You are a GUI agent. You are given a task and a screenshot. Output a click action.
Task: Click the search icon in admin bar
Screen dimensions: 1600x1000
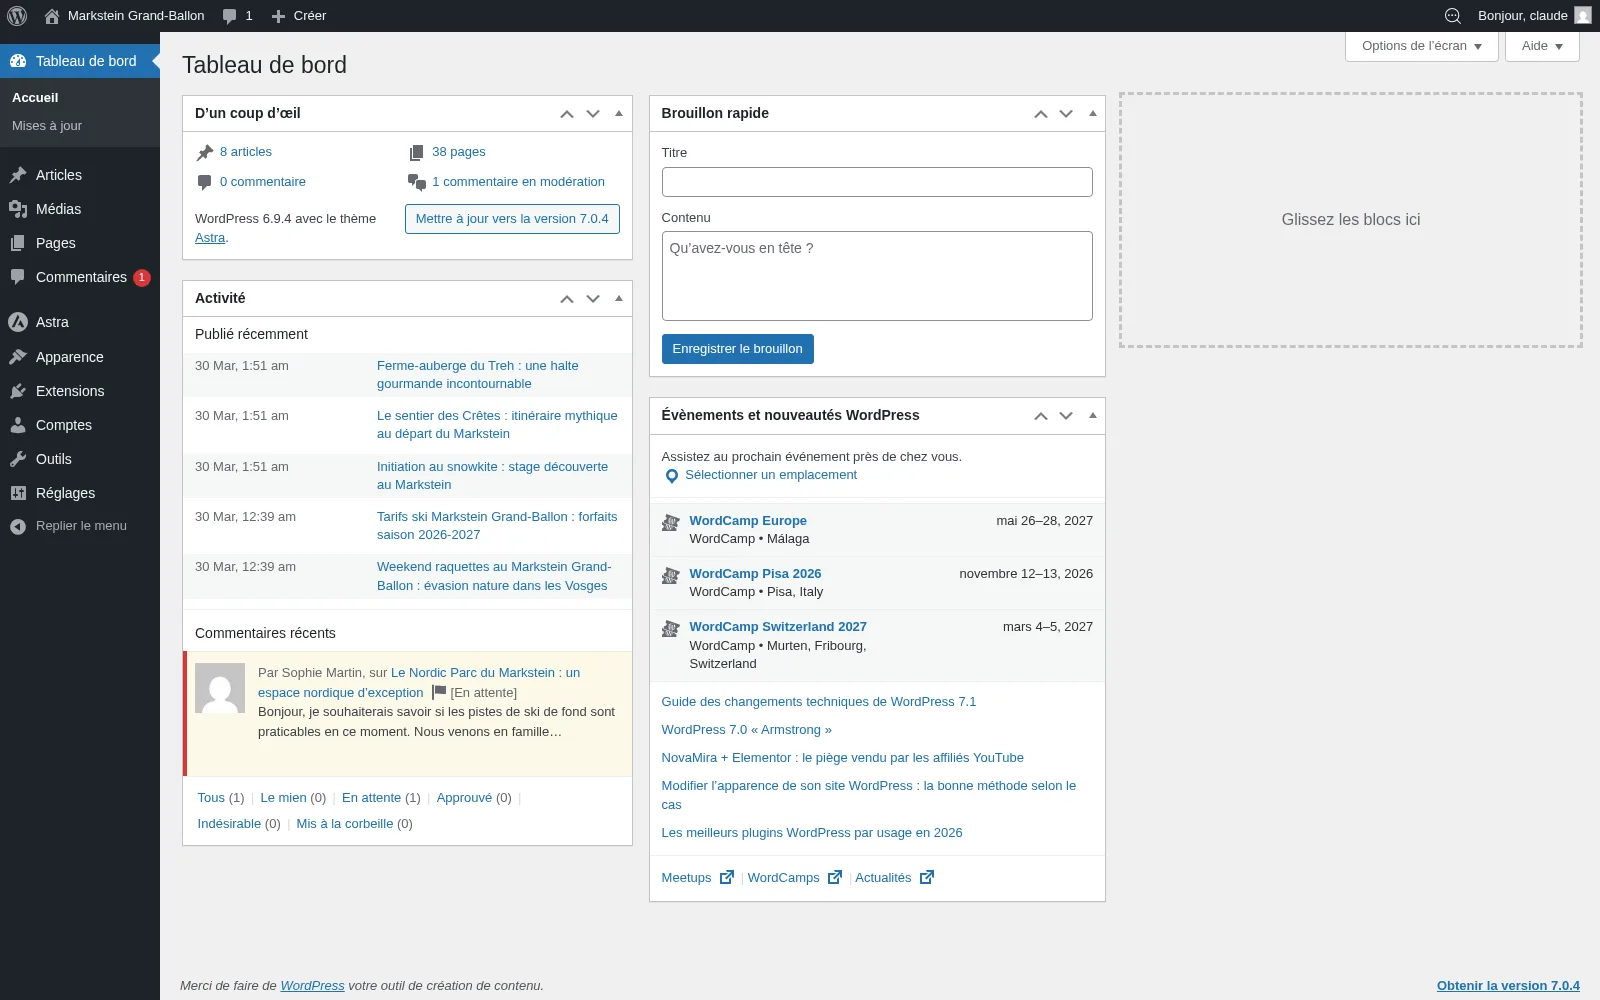1453,16
